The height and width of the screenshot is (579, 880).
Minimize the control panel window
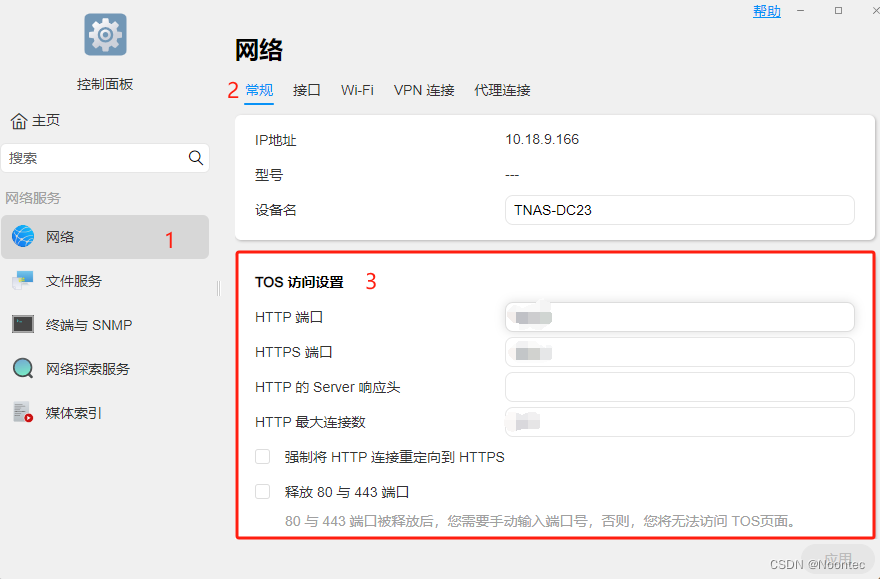tap(800, 11)
